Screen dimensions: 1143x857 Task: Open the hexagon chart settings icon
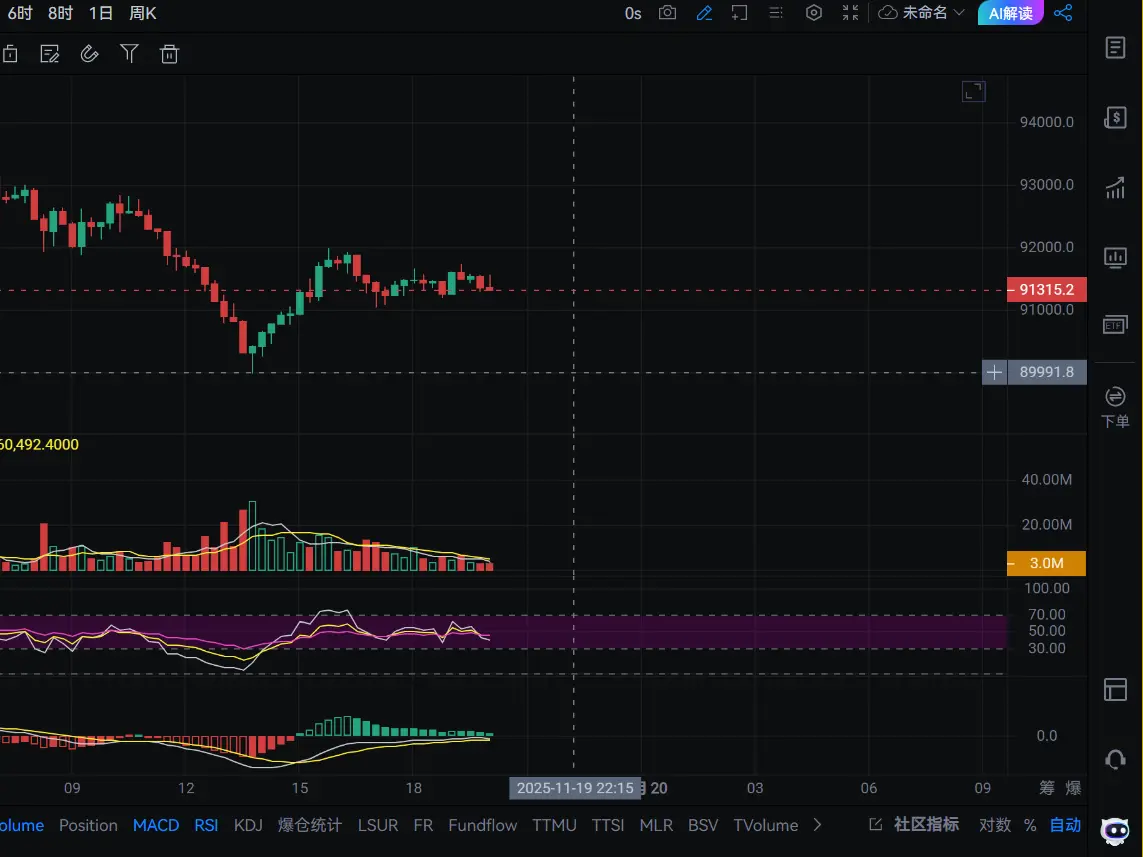(x=814, y=13)
